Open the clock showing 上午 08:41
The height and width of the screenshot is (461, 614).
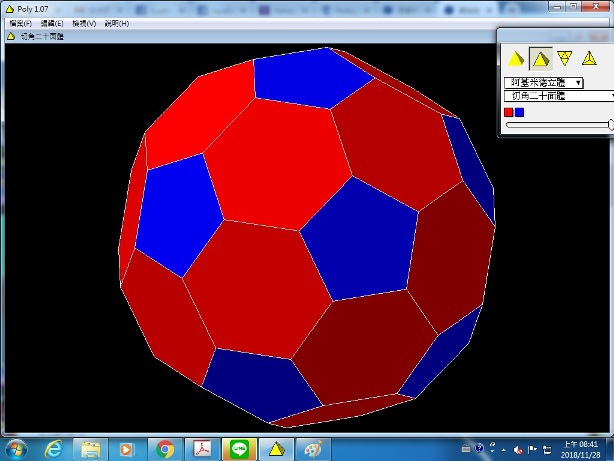581,449
